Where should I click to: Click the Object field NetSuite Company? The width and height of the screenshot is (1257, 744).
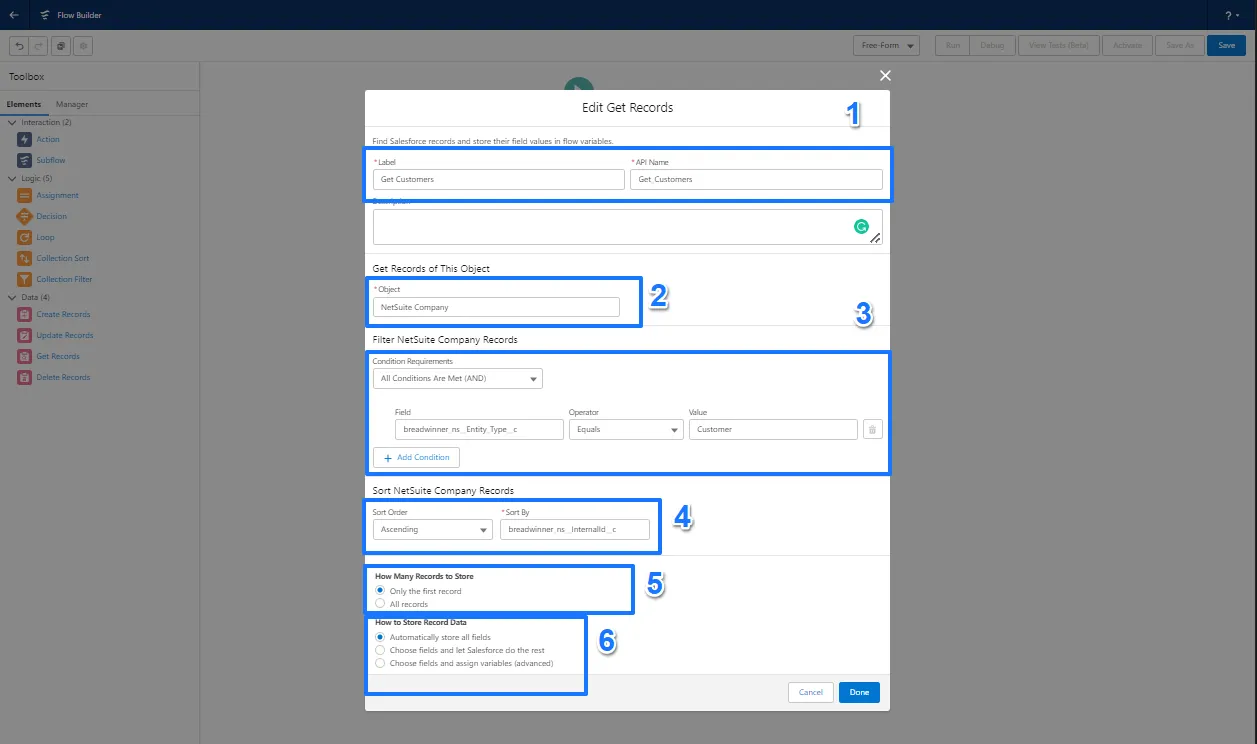(x=496, y=307)
